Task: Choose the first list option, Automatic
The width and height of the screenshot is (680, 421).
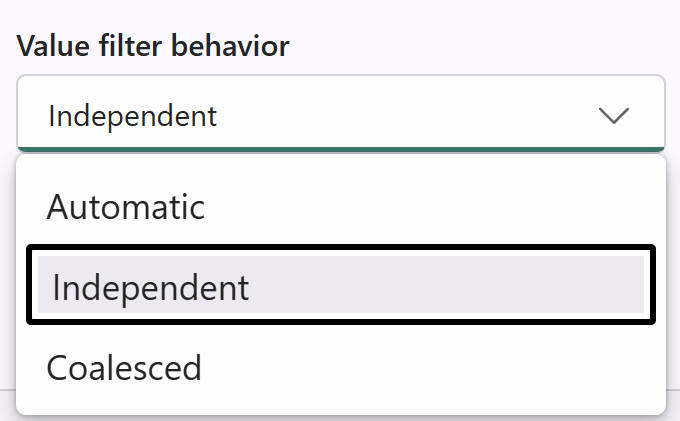Action: coord(126,207)
